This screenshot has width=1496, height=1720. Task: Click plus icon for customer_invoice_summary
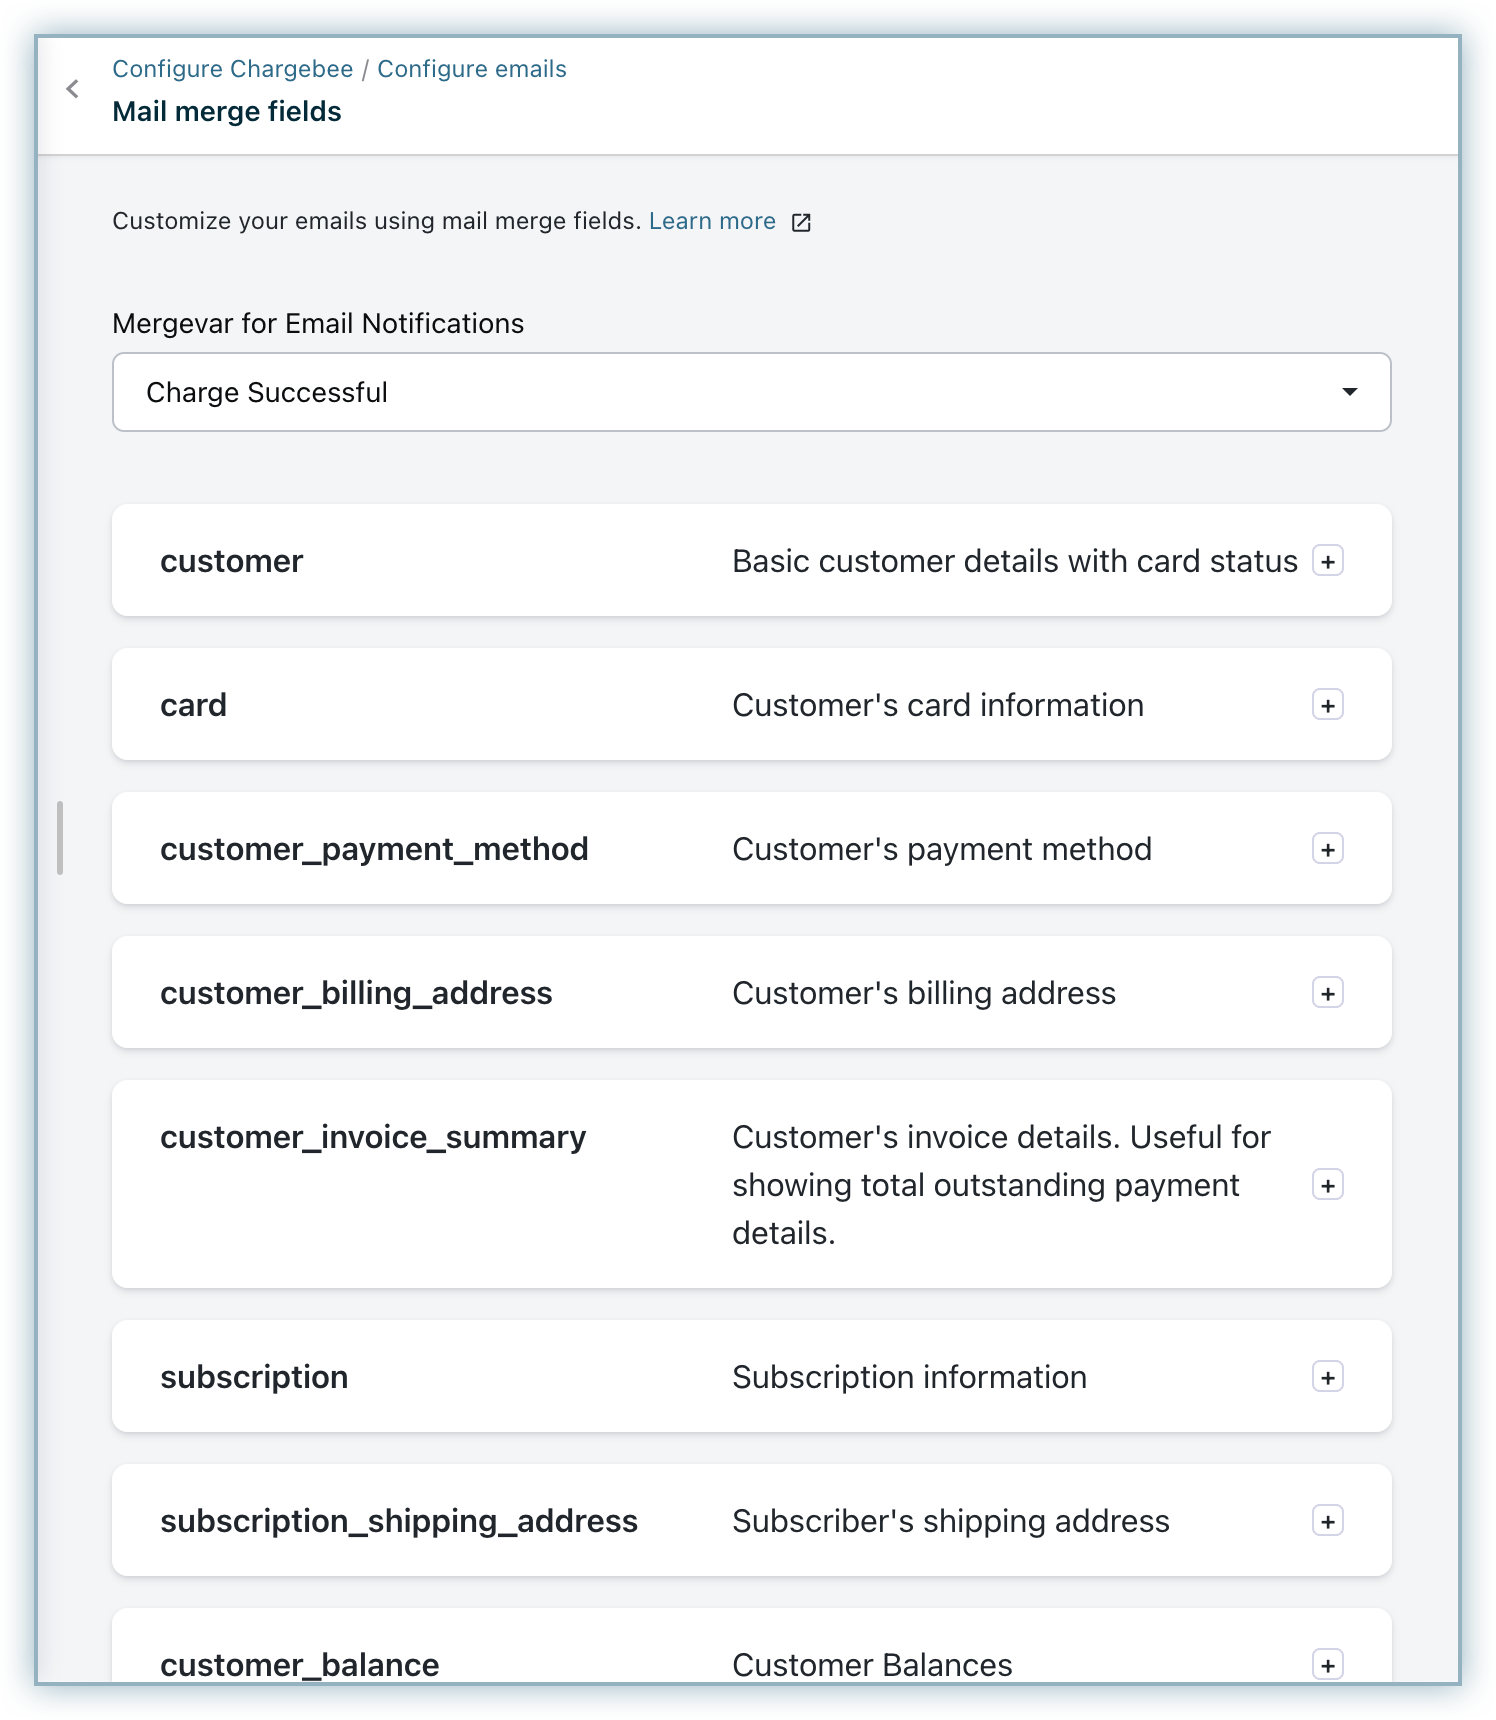coord(1328,1185)
